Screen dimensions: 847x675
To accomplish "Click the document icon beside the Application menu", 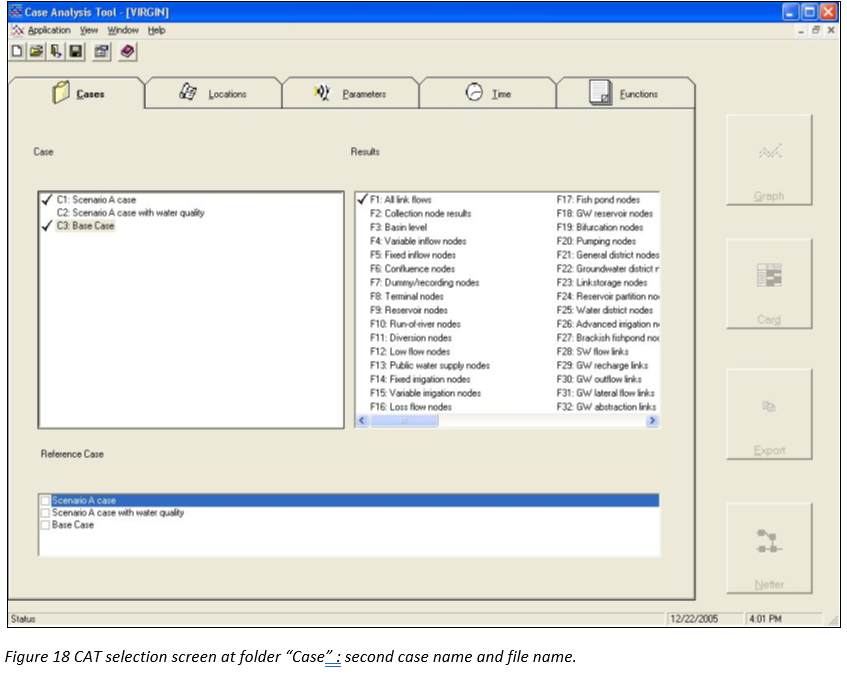I will pyautogui.click(x=18, y=30).
